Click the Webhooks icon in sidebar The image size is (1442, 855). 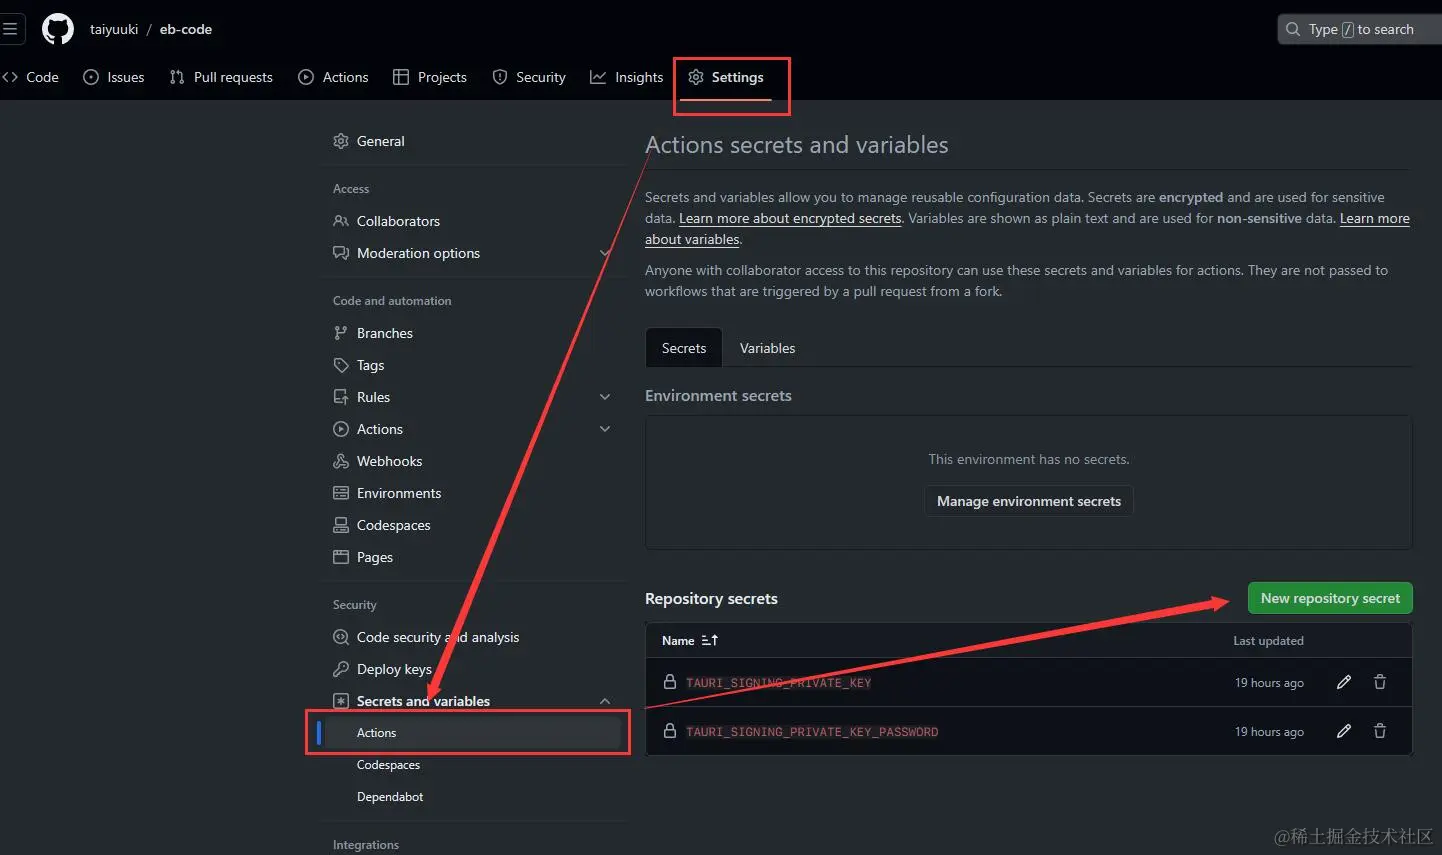pyautogui.click(x=341, y=461)
